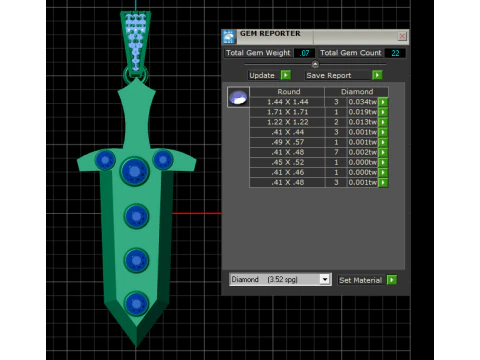Viewport: 480px width, 360px height.
Task: Select the large center gem on sword guard
Action: pyautogui.click(x=134, y=171)
